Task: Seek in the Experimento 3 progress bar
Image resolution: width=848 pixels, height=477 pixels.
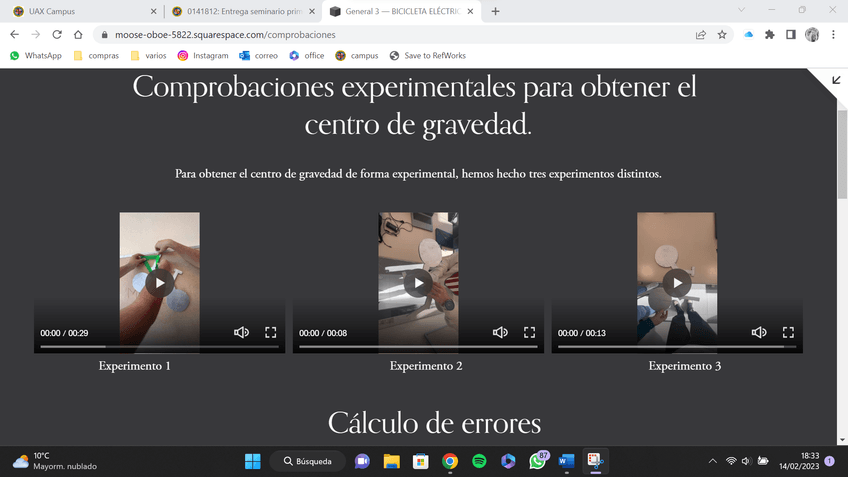Action: pyautogui.click(x=677, y=347)
